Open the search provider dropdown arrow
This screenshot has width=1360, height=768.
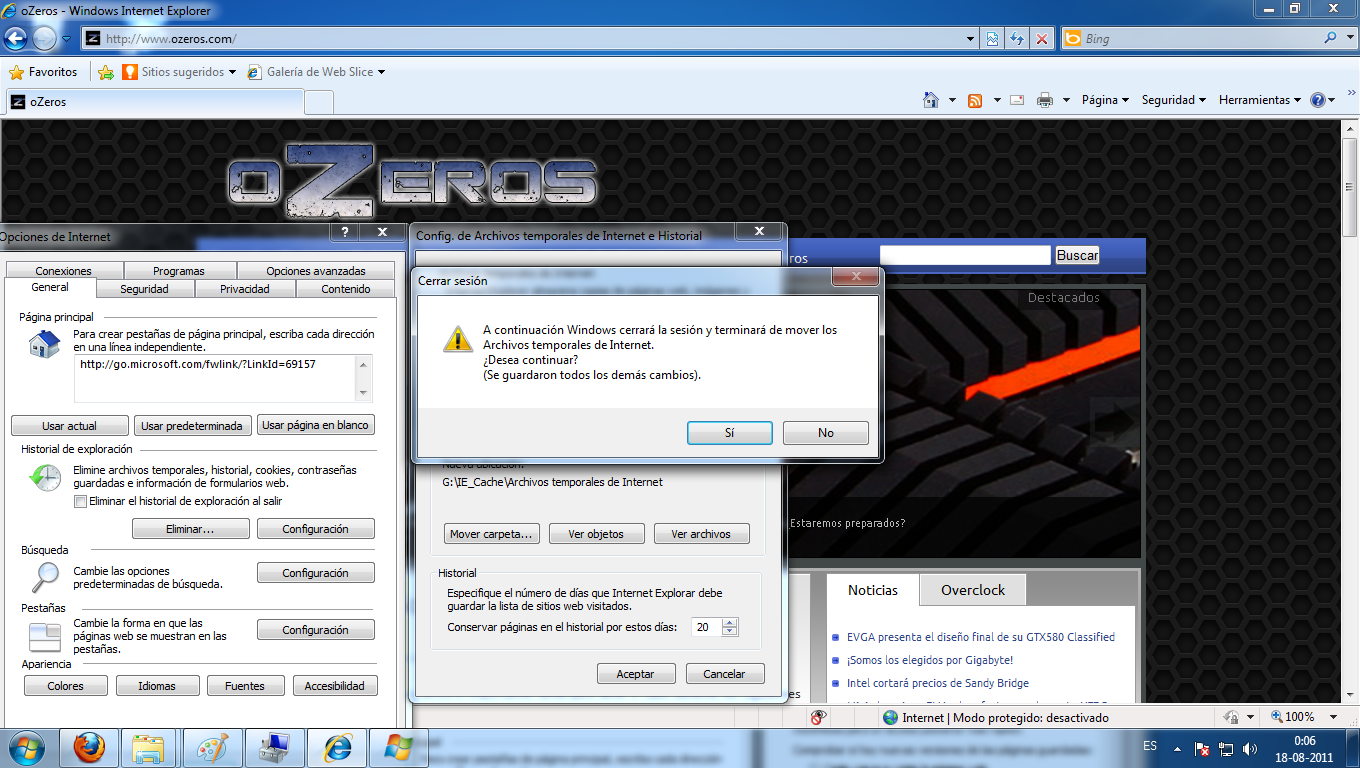(x=1349, y=38)
